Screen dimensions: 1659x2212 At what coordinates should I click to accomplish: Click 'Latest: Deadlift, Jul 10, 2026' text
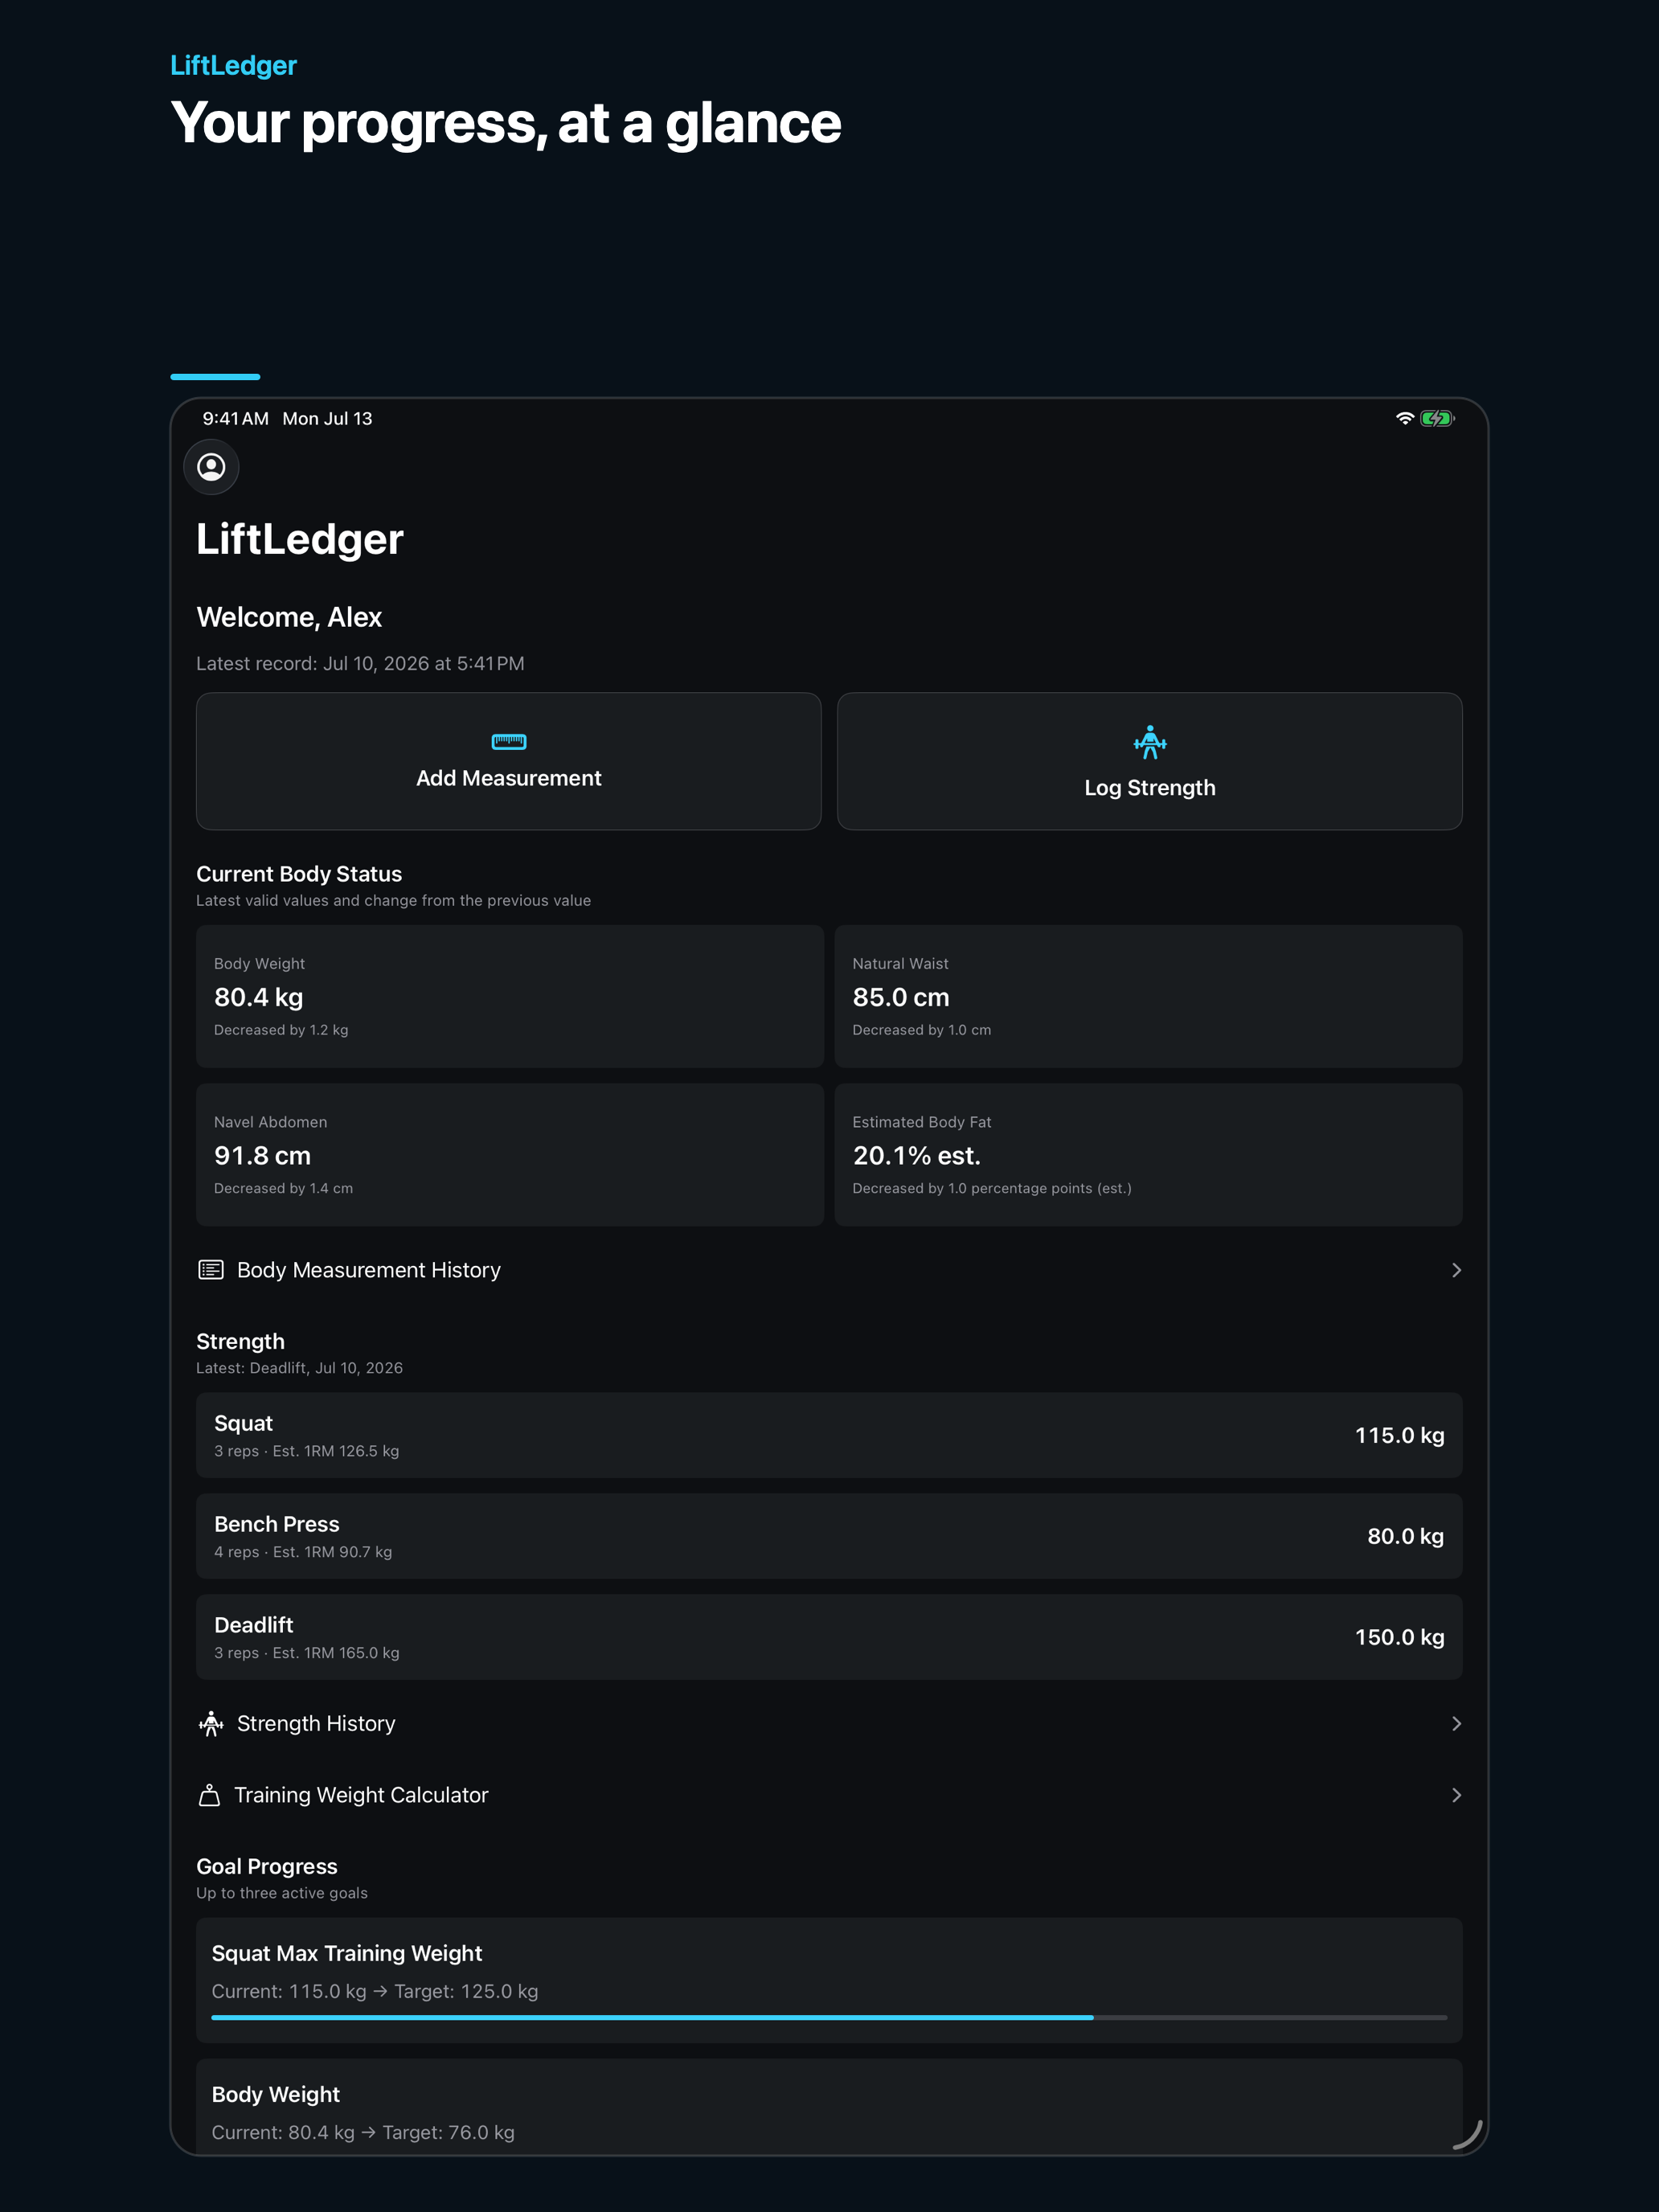click(299, 1368)
